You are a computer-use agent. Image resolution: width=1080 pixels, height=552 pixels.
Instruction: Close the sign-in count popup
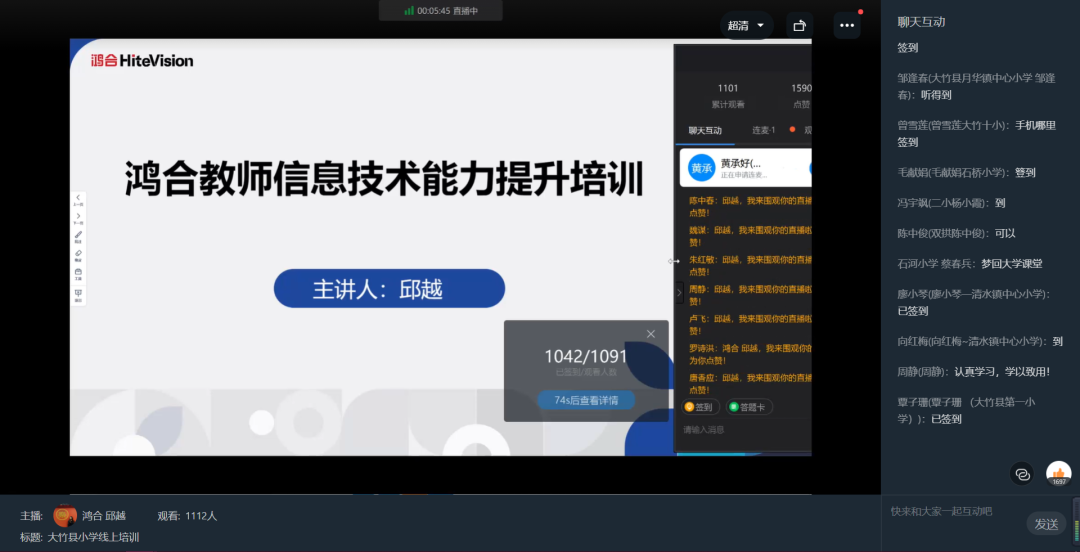click(651, 334)
